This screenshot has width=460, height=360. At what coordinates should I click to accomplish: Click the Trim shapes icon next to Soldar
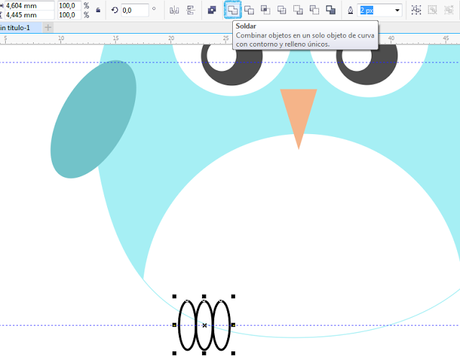pos(249,10)
